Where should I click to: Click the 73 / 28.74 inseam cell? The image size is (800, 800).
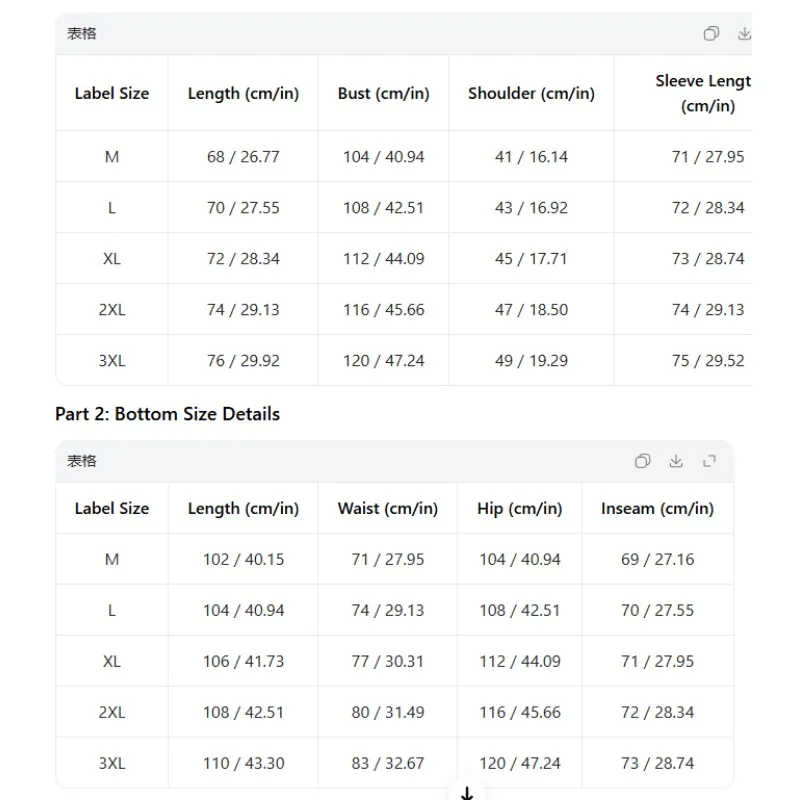coord(657,763)
